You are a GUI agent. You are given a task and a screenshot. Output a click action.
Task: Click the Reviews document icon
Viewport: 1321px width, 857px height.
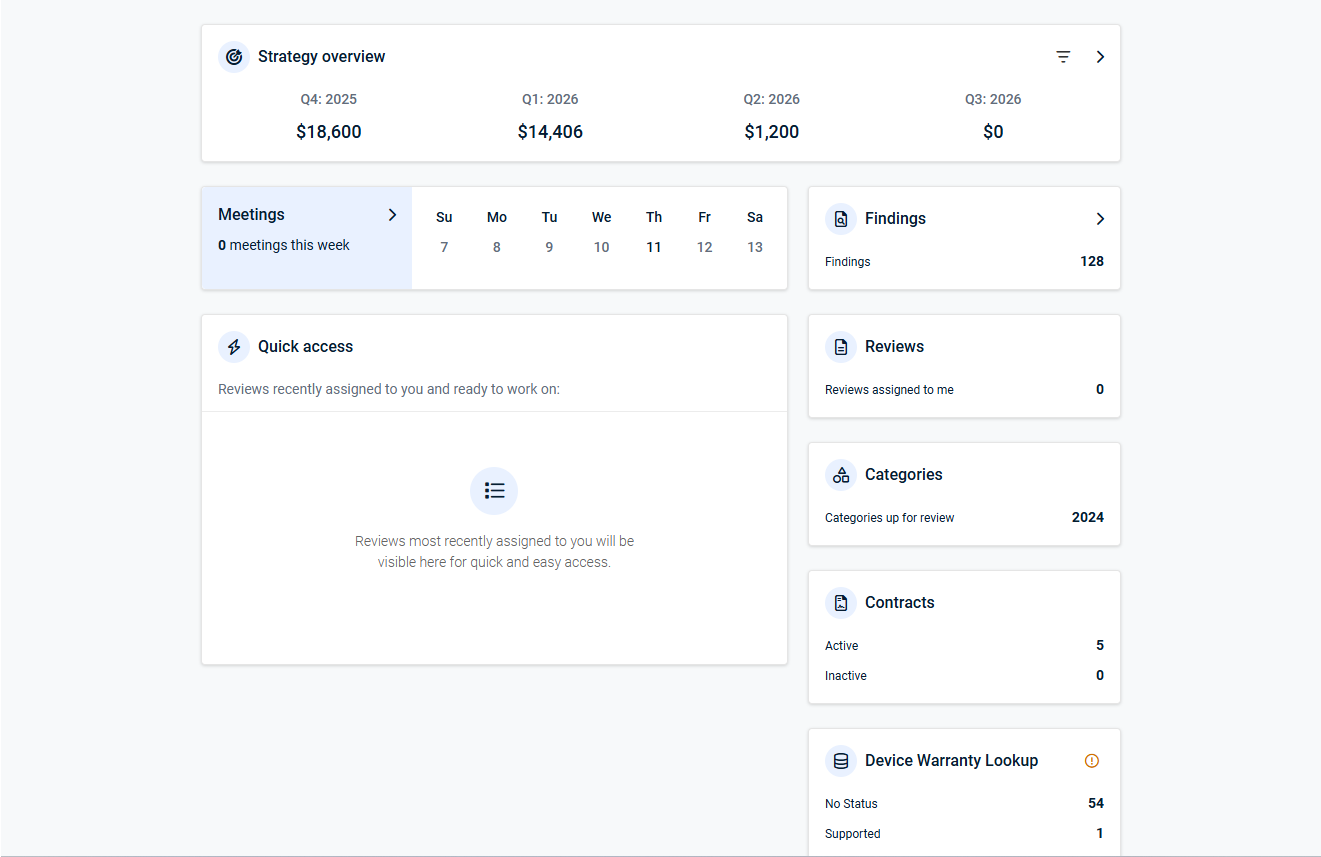pyautogui.click(x=841, y=347)
